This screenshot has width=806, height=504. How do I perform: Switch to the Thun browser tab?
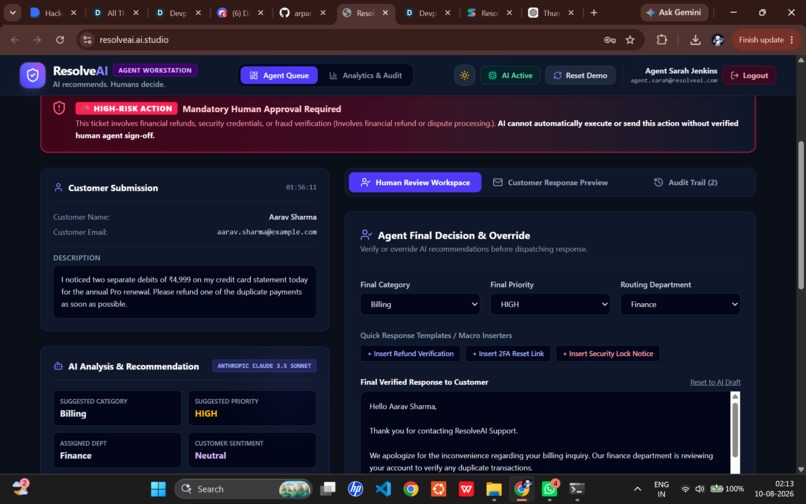(x=551, y=13)
